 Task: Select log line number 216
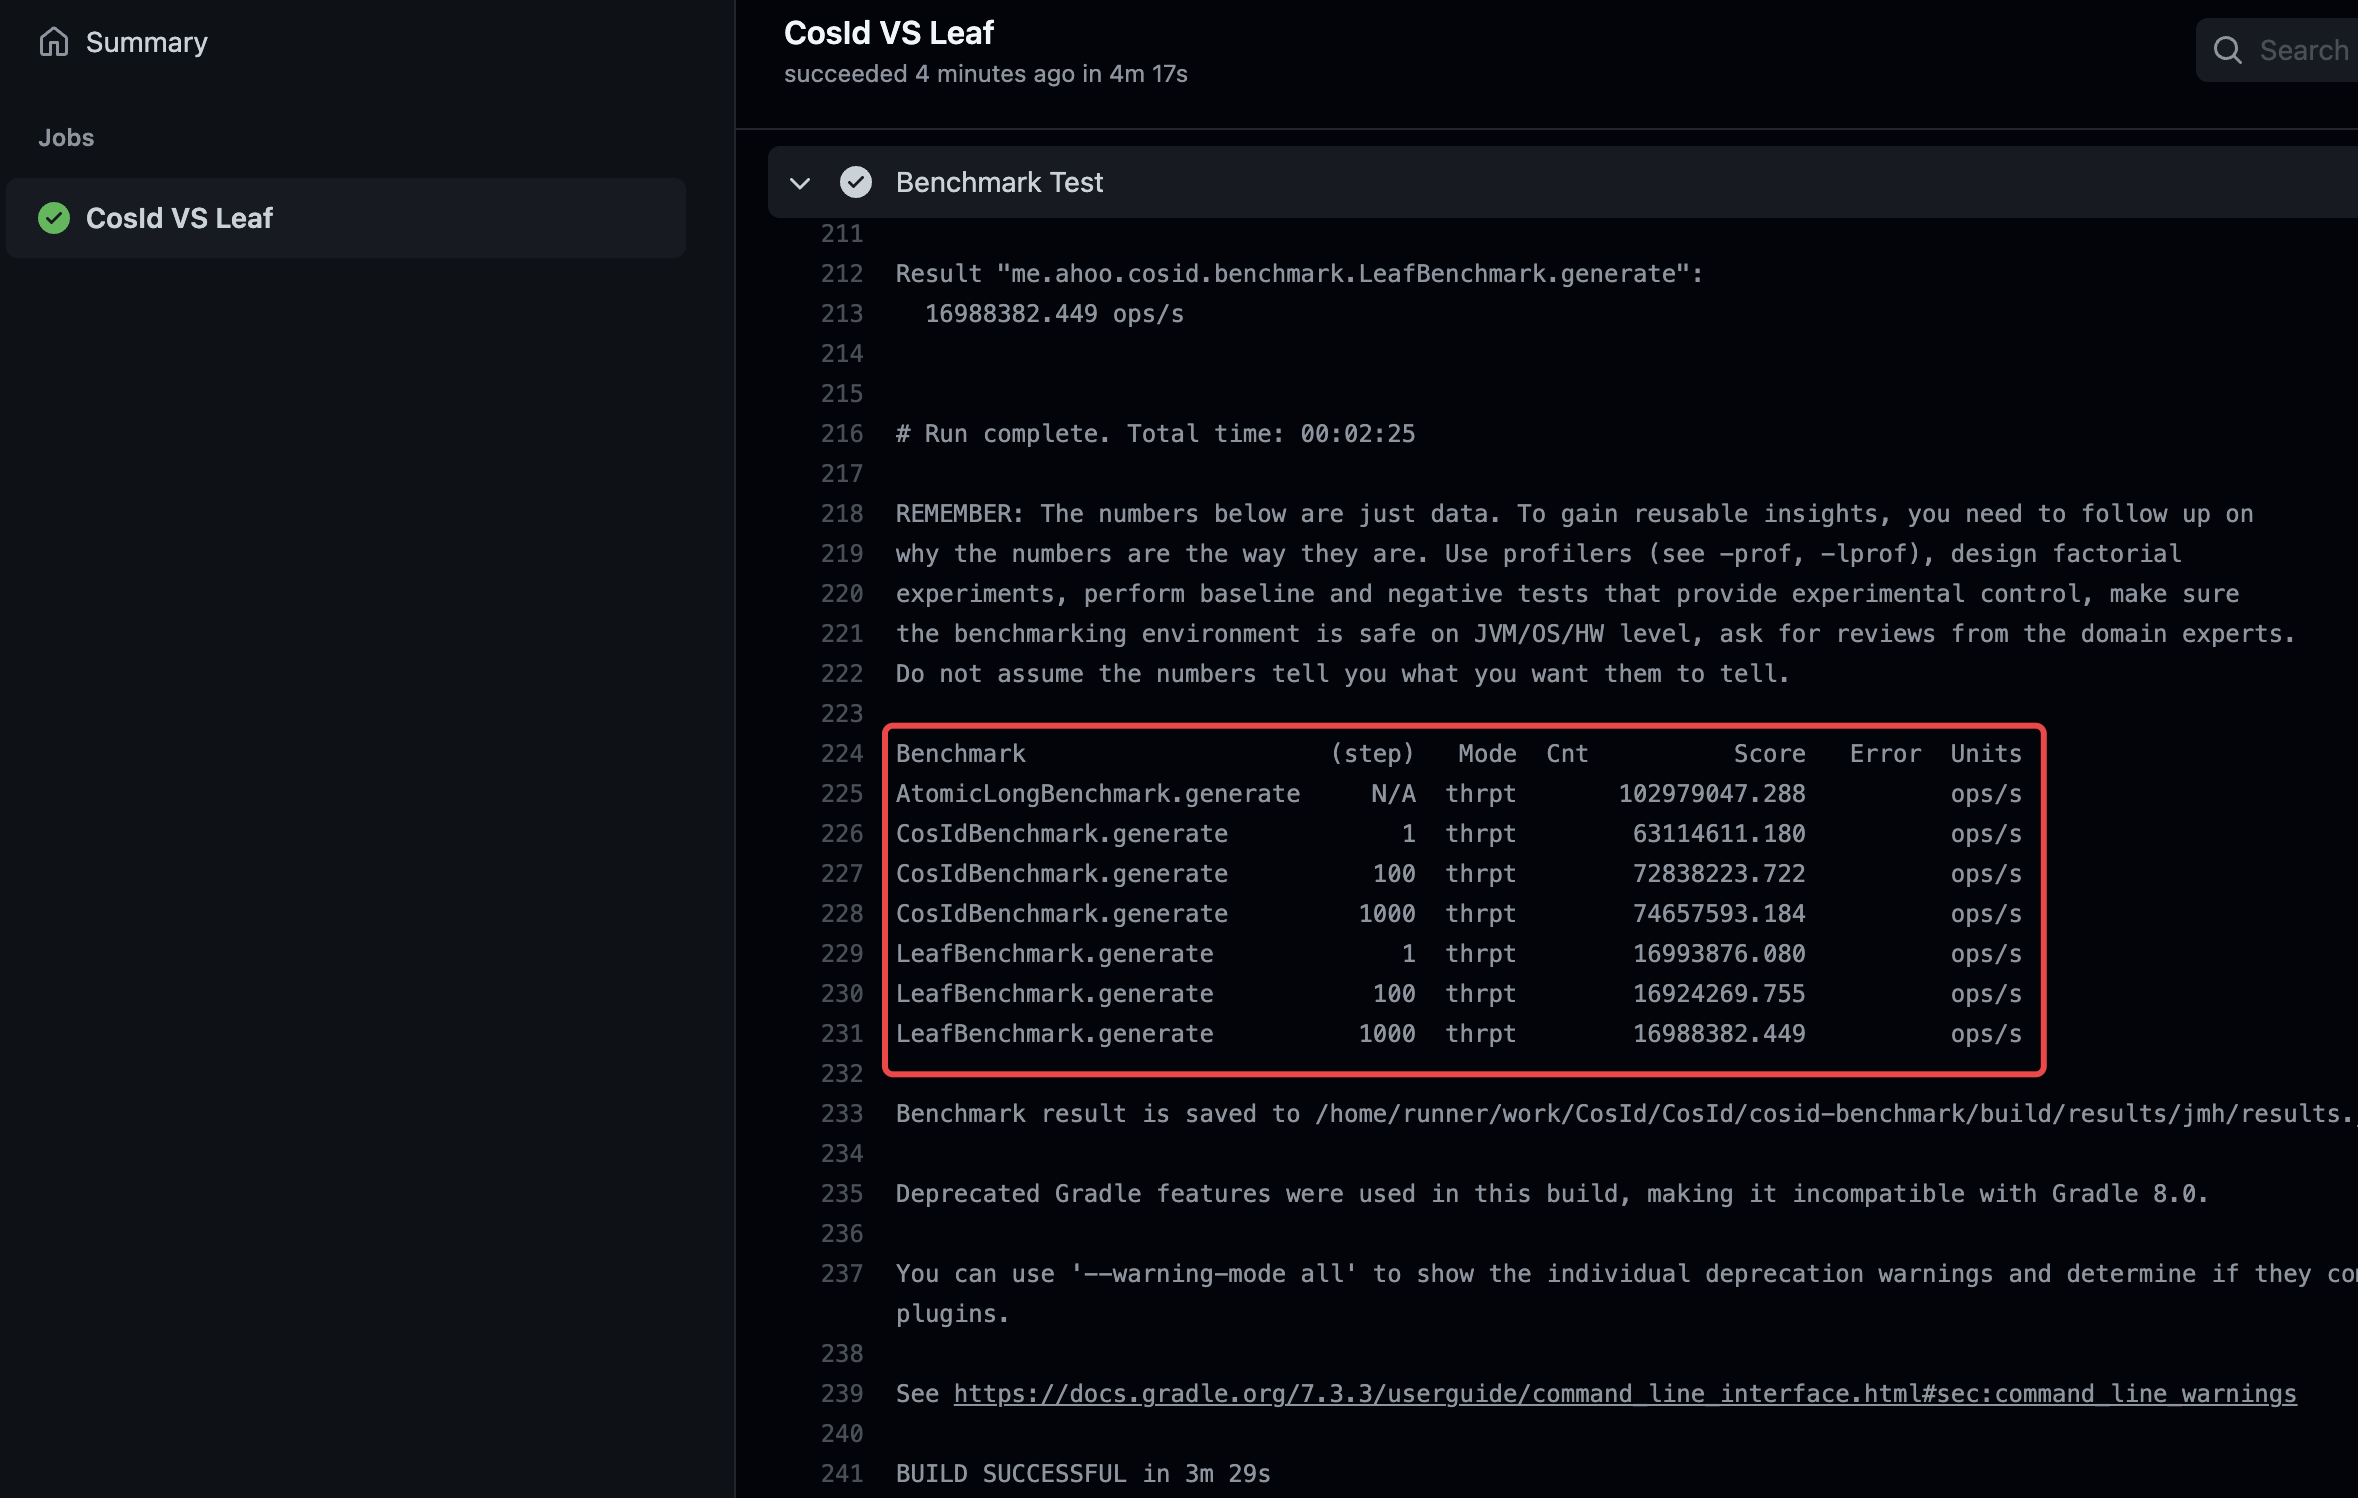(x=842, y=434)
